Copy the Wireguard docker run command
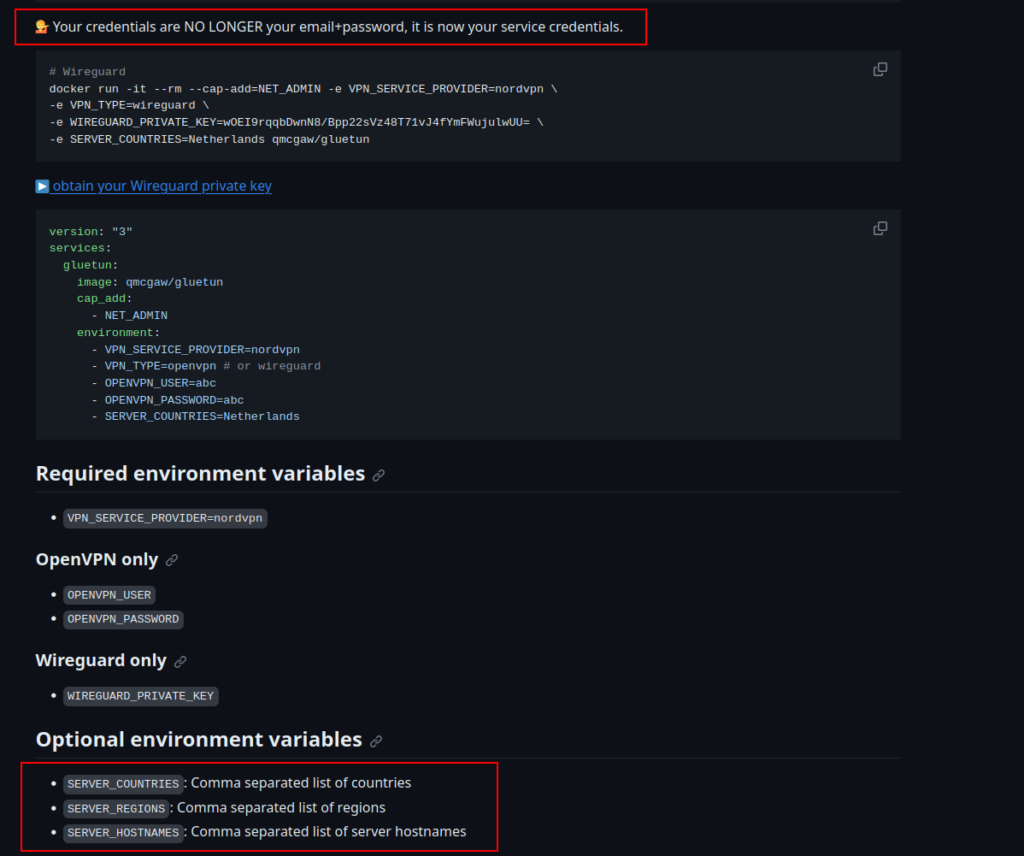 click(880, 69)
